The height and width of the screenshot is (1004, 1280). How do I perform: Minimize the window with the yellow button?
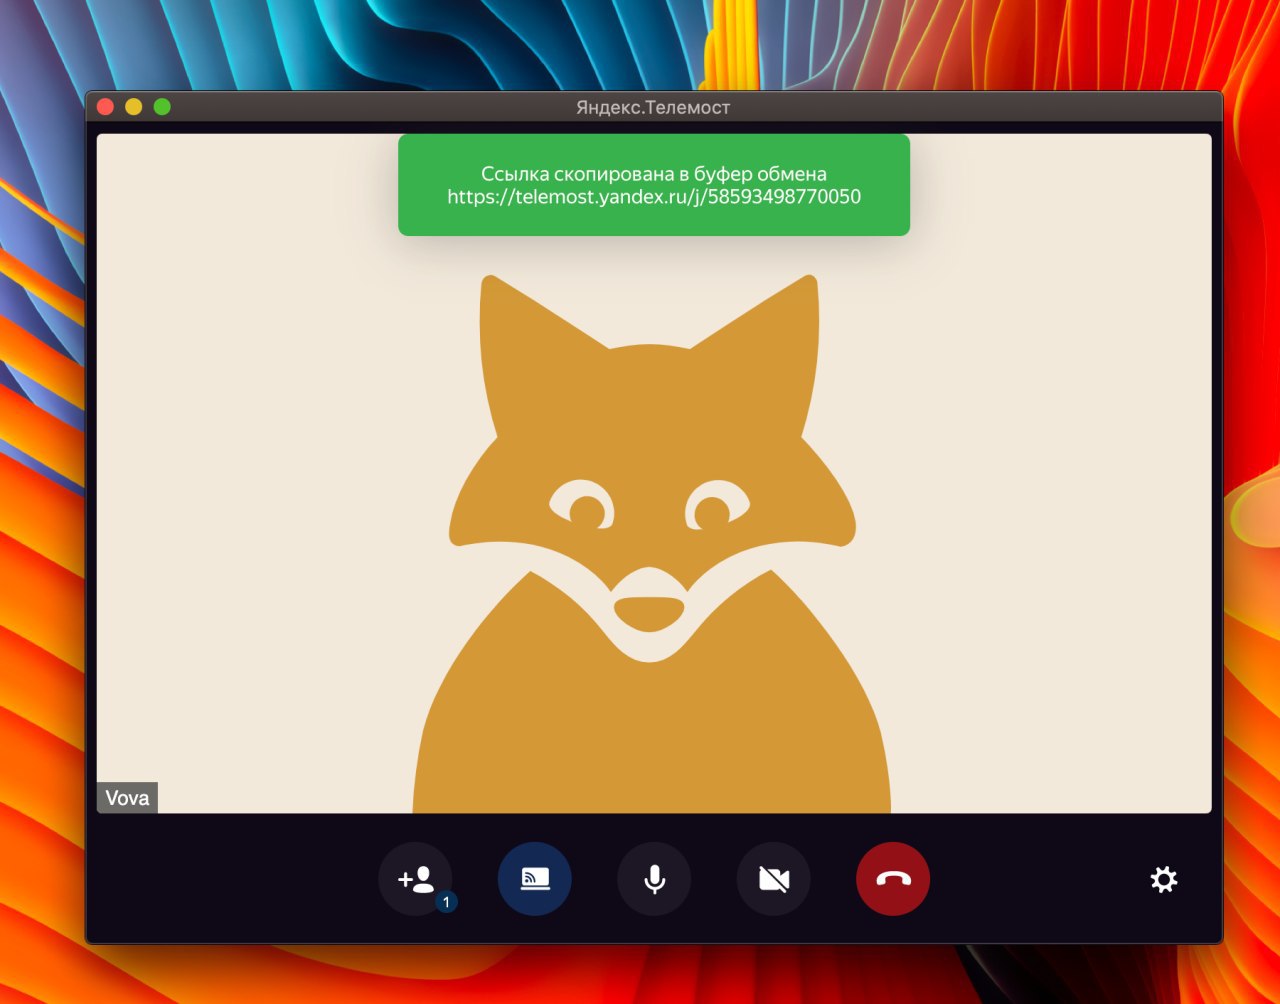(x=133, y=107)
